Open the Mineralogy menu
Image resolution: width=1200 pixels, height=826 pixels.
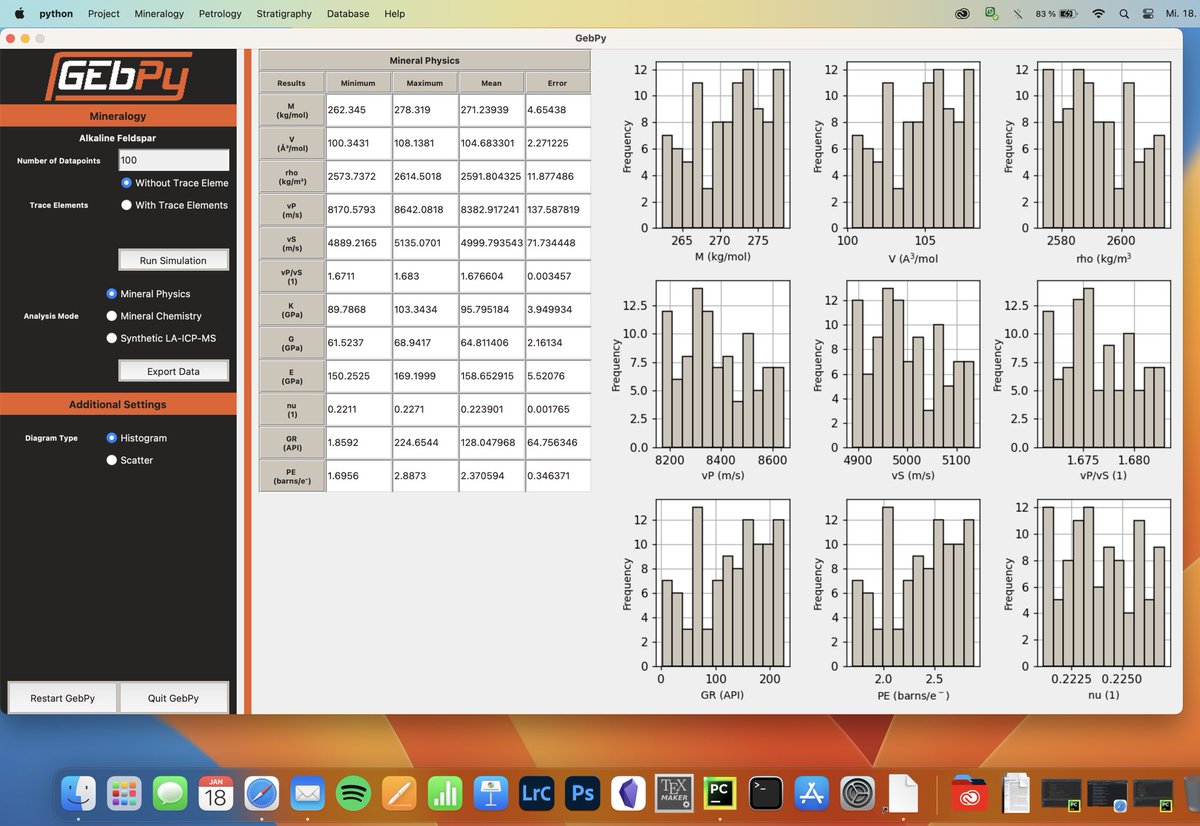point(159,14)
